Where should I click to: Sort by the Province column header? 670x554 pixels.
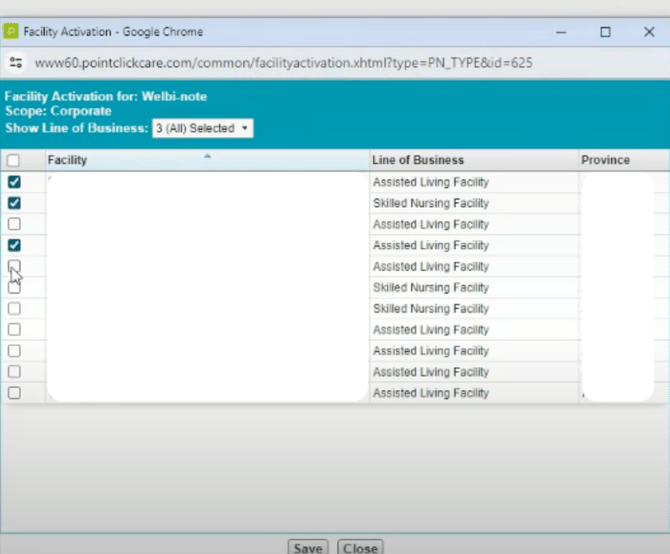[x=624, y=160]
